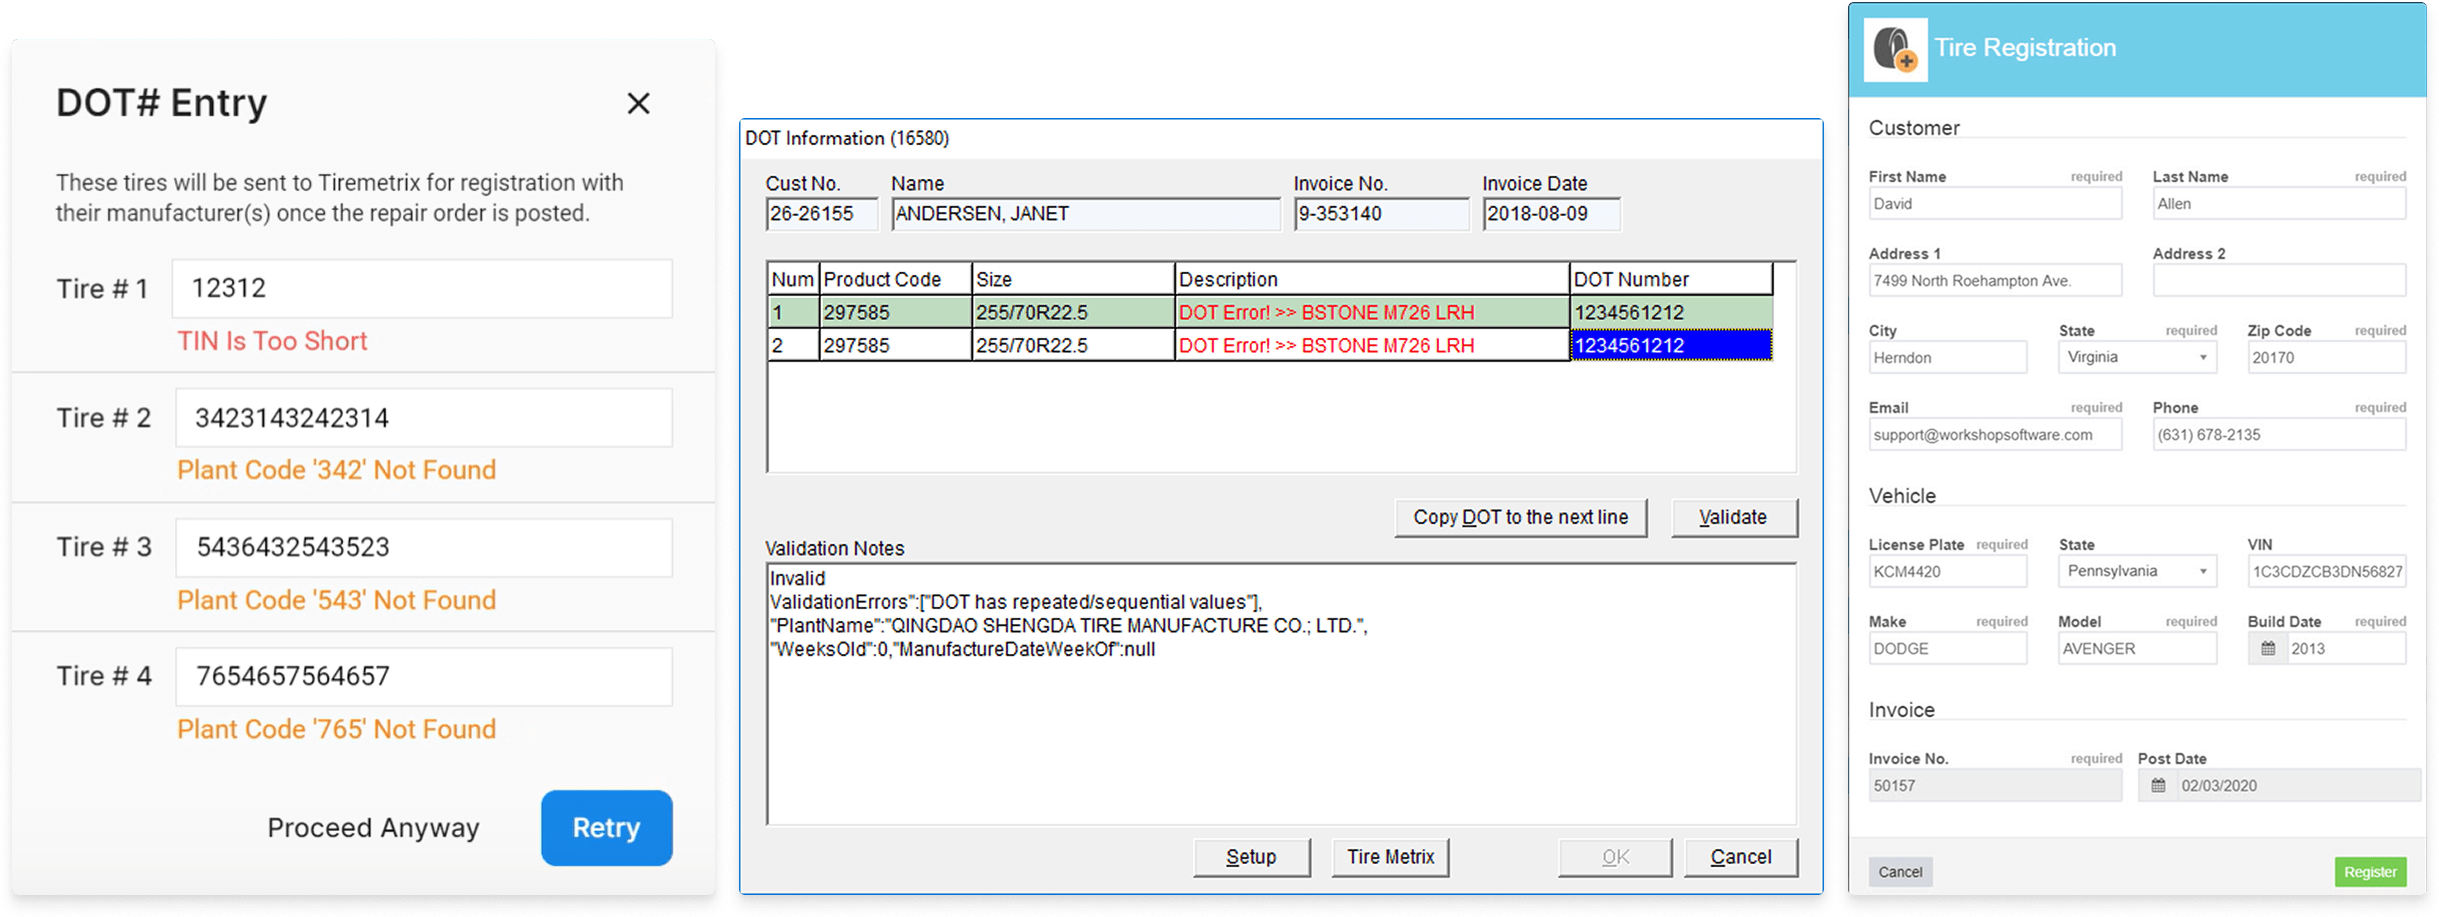Open the customer State dropdown showing Virginia
This screenshot has width=2439, height=917.
click(x=2203, y=357)
